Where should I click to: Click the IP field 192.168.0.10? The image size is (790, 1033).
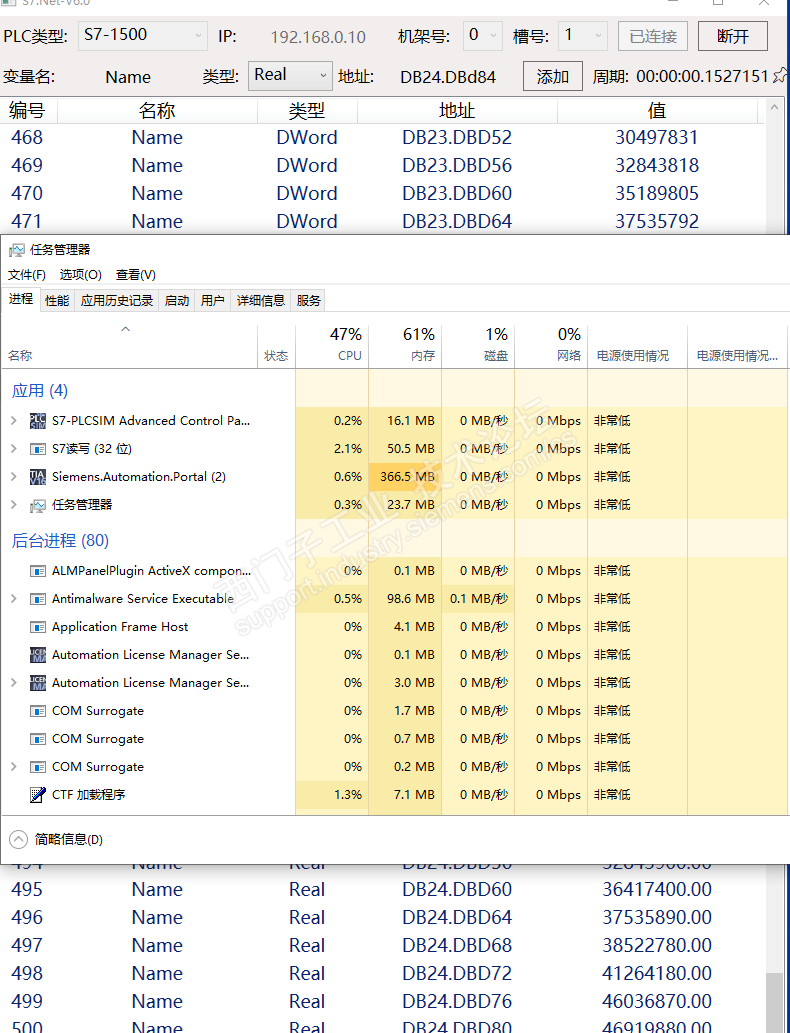(x=318, y=37)
